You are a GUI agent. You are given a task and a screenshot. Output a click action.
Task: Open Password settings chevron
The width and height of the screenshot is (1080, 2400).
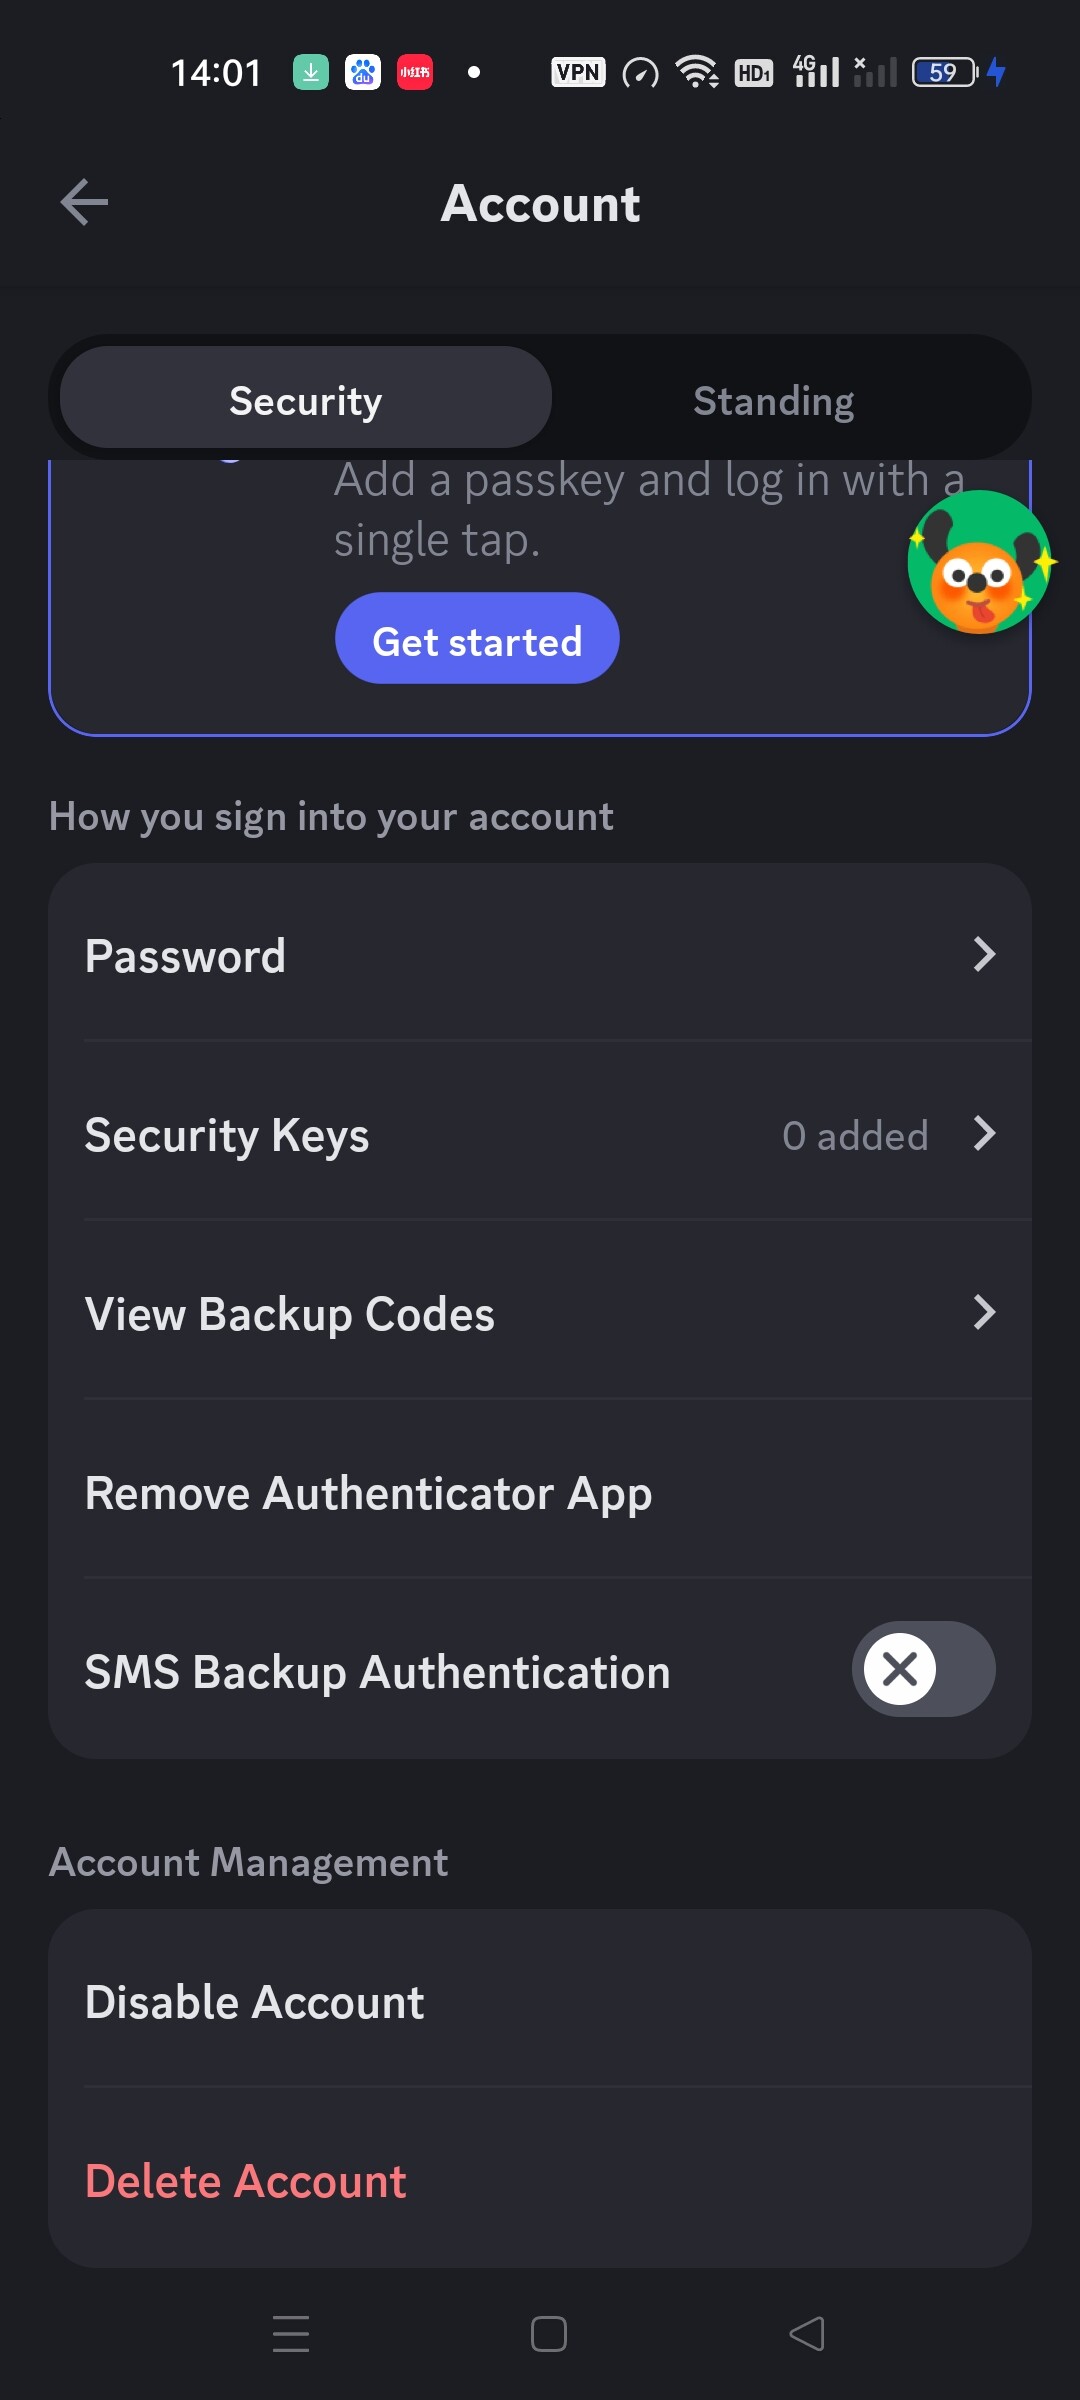[984, 955]
